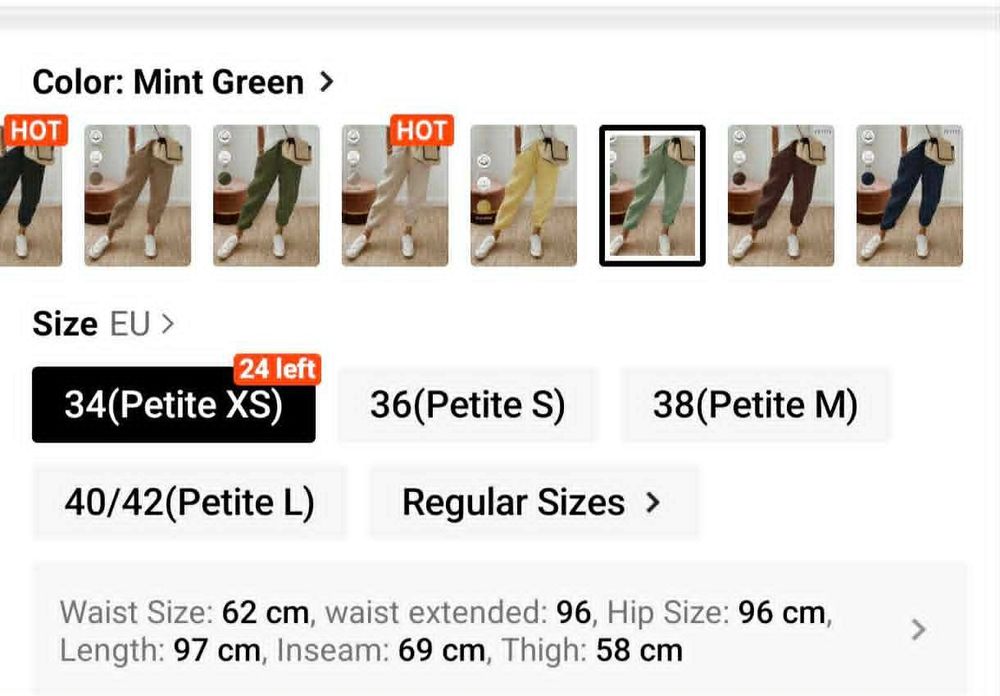The image size is (1000, 696).
Task: Choose the brown pants color option
Action: tap(781, 195)
